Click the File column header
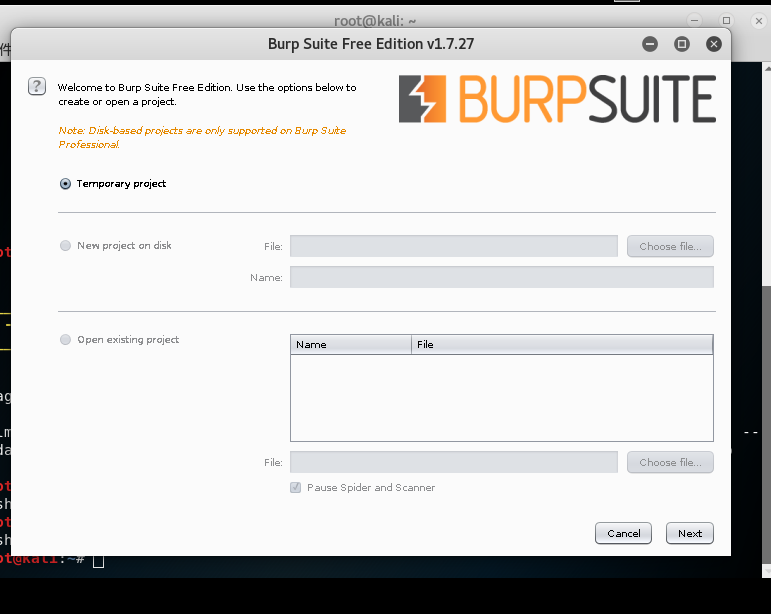Image resolution: width=771 pixels, height=614 pixels. pos(562,345)
